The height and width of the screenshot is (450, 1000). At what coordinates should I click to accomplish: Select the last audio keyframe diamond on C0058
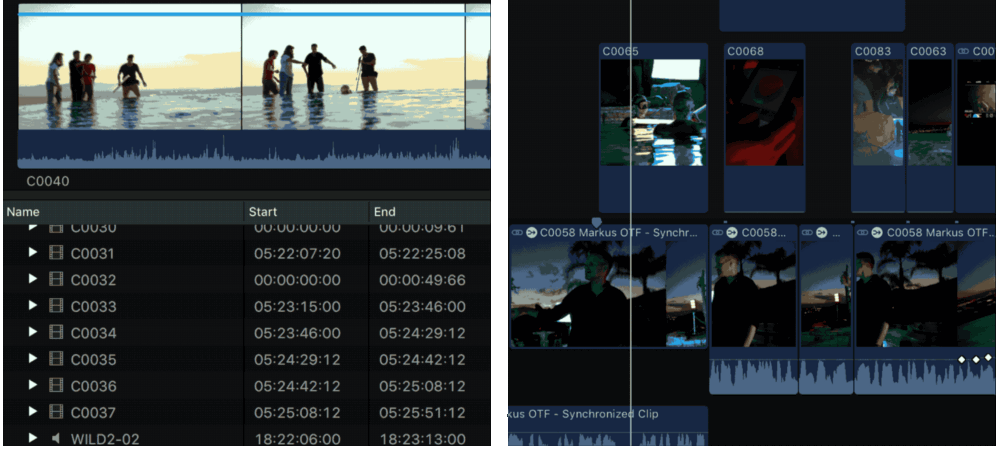(988, 357)
